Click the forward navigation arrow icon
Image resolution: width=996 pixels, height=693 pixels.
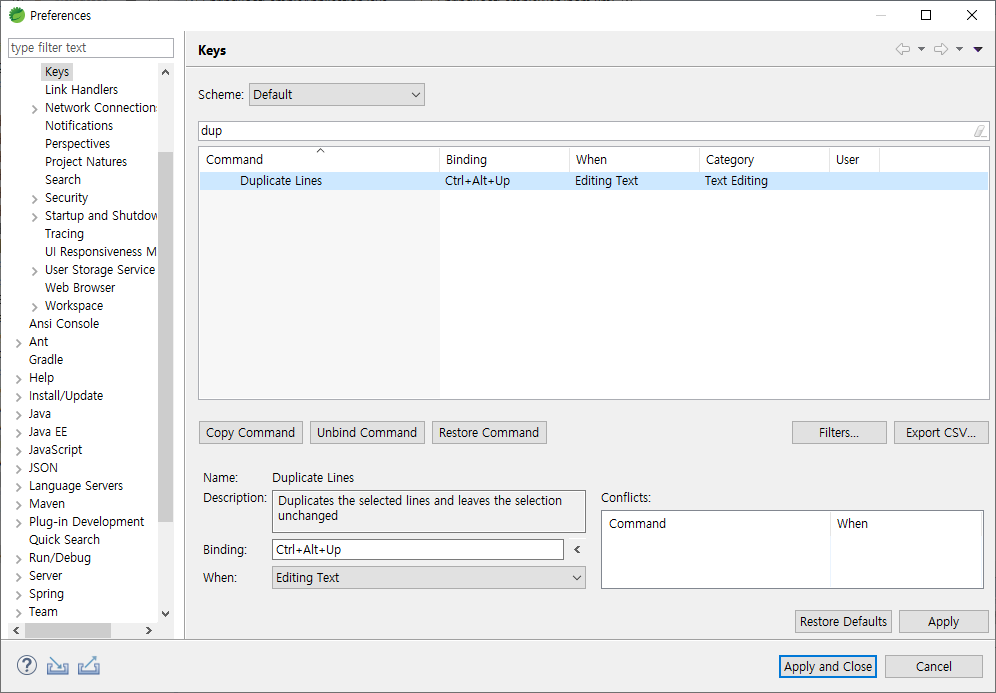click(x=941, y=49)
